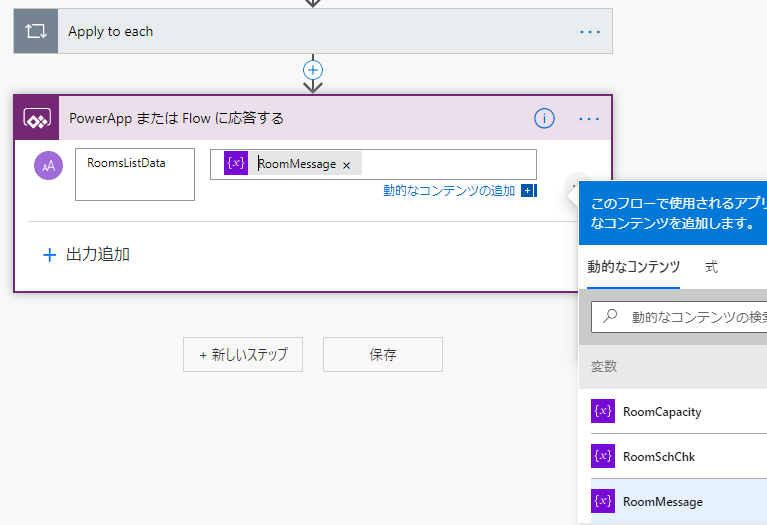Select RoomMessage from the variables list

[679, 502]
